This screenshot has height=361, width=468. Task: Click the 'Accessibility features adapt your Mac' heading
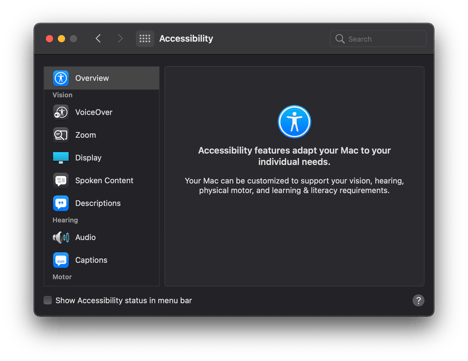(294, 156)
